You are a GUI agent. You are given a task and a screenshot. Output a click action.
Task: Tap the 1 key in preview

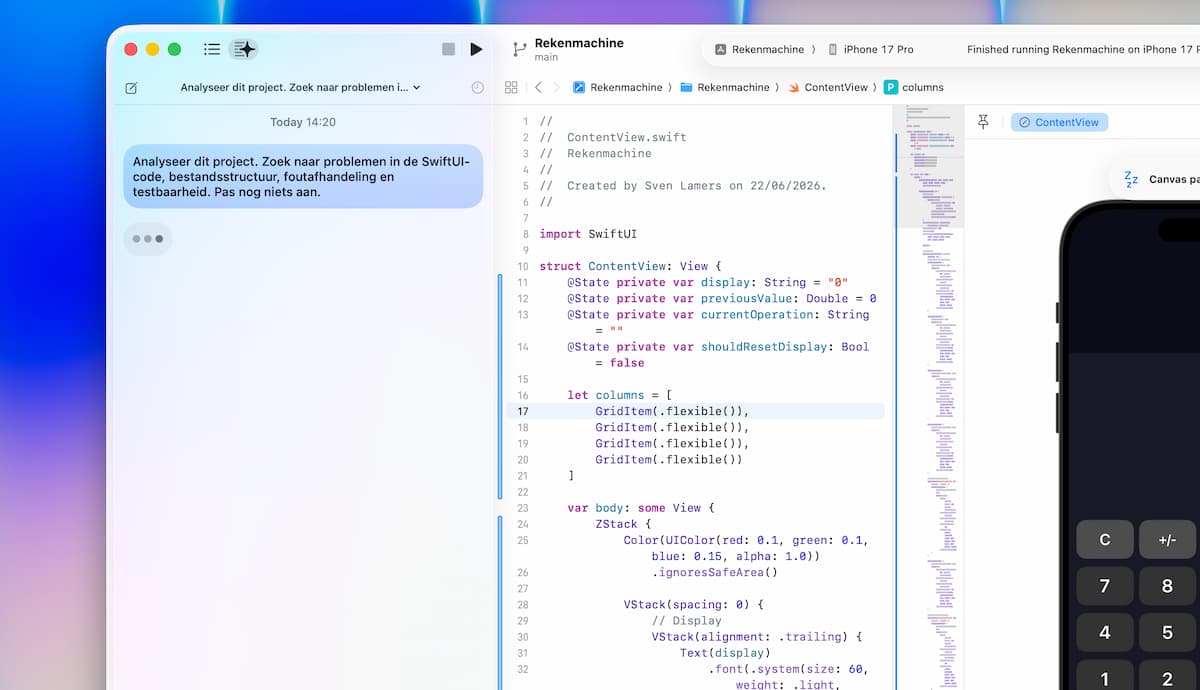click(1105, 676)
